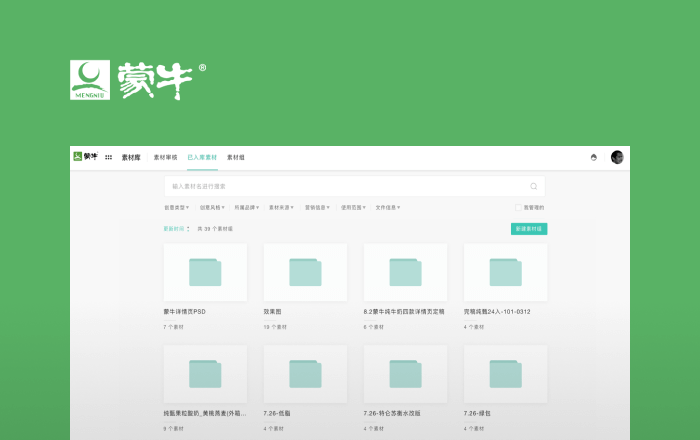Click 7 个素材 under 蒙牛详情页PSD
The width and height of the screenshot is (700, 440).
click(173, 327)
